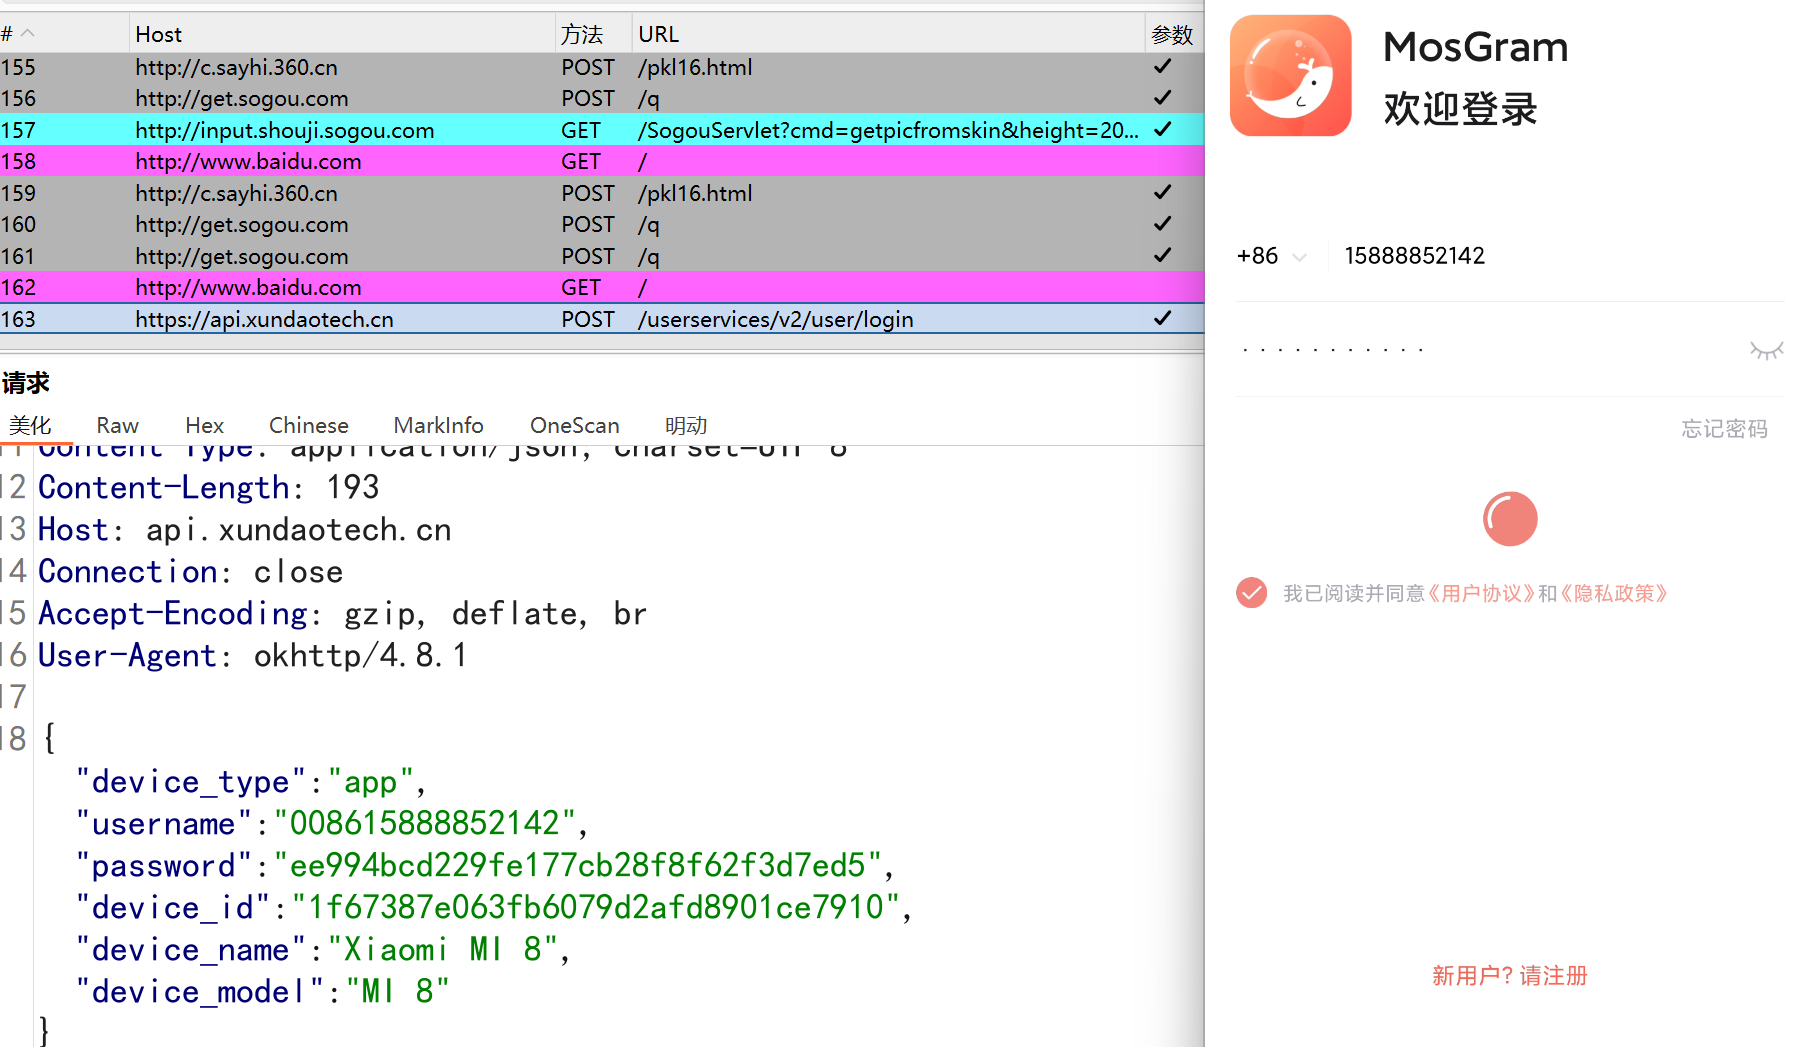The height and width of the screenshot is (1047, 1805).
Task: Click the MosGram app logo icon
Action: pyautogui.click(x=1290, y=76)
